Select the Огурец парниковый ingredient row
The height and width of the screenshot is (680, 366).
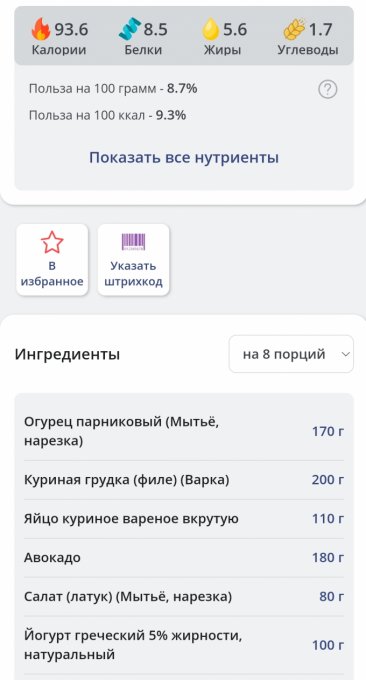tap(184, 432)
